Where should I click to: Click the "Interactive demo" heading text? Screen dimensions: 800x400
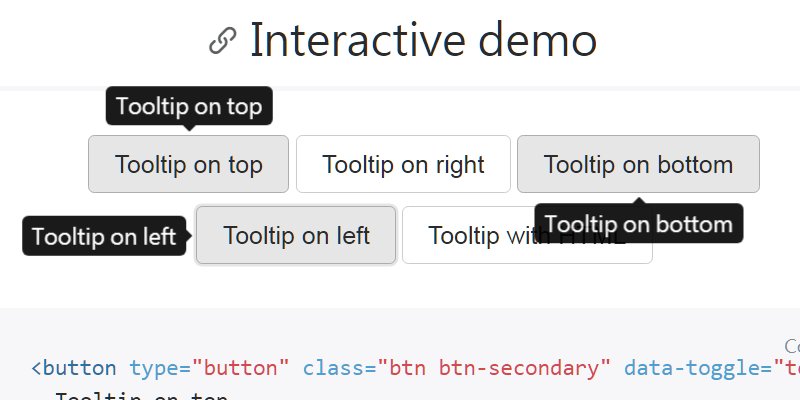[x=423, y=40]
